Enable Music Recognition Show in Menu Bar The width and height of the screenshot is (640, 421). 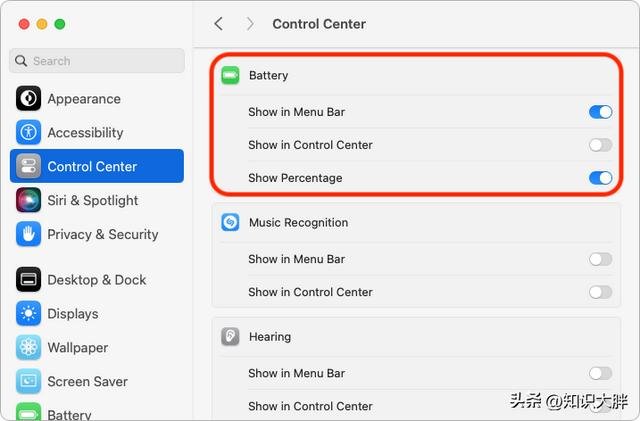600,259
